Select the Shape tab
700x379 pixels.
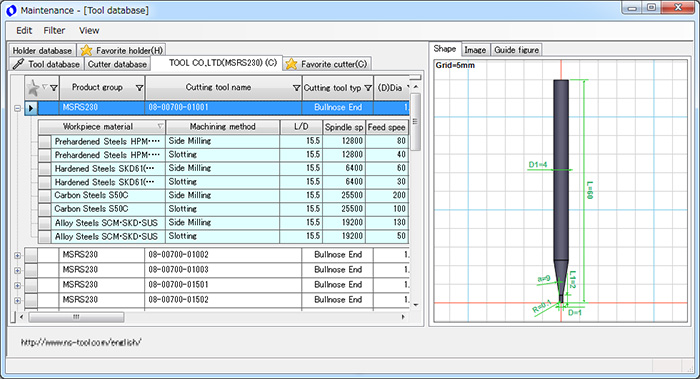445,49
